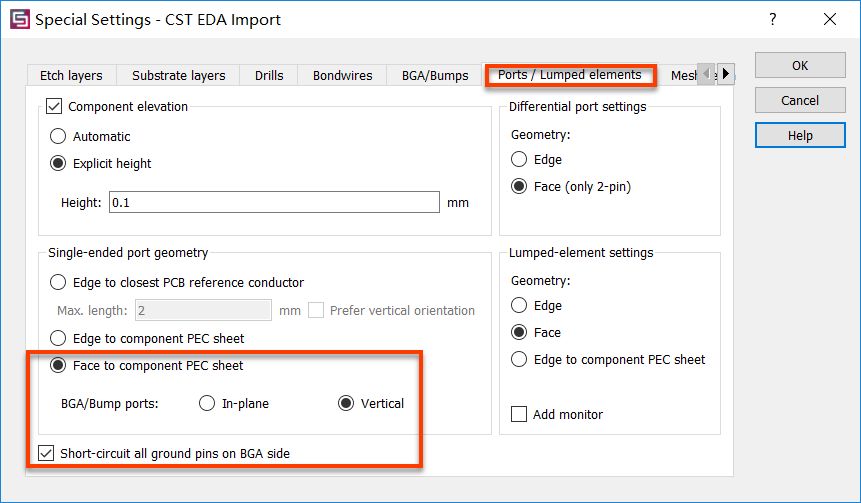Confirm settings with OK button

pyautogui.click(x=800, y=65)
